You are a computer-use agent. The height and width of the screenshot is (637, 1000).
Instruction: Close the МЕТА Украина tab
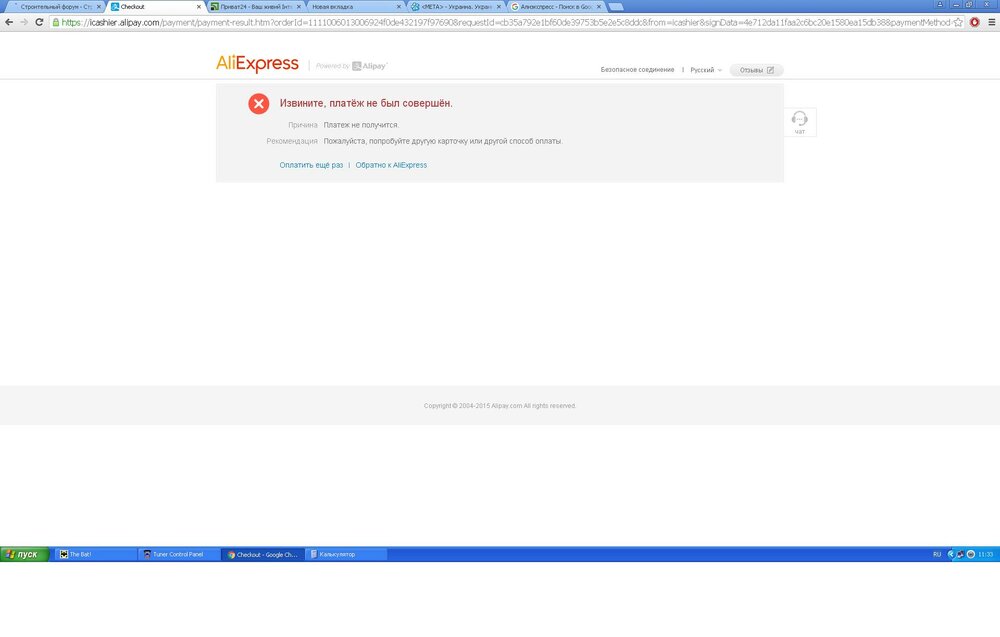click(499, 7)
